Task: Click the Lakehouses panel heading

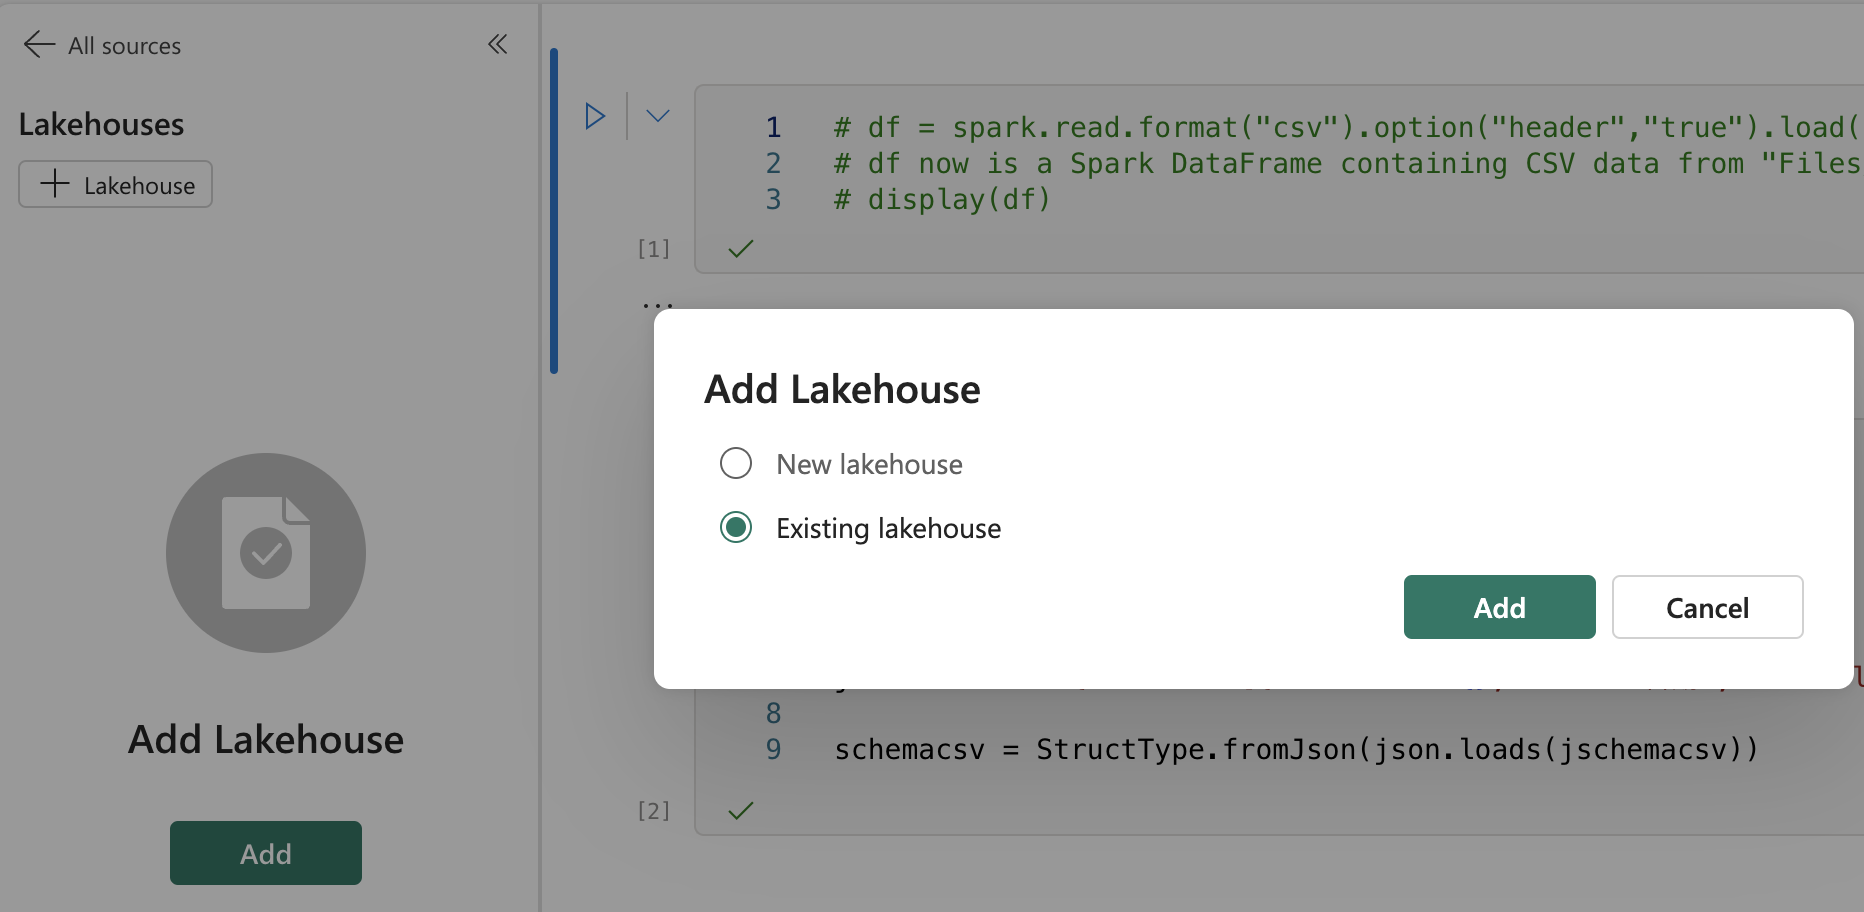Action: [x=102, y=124]
